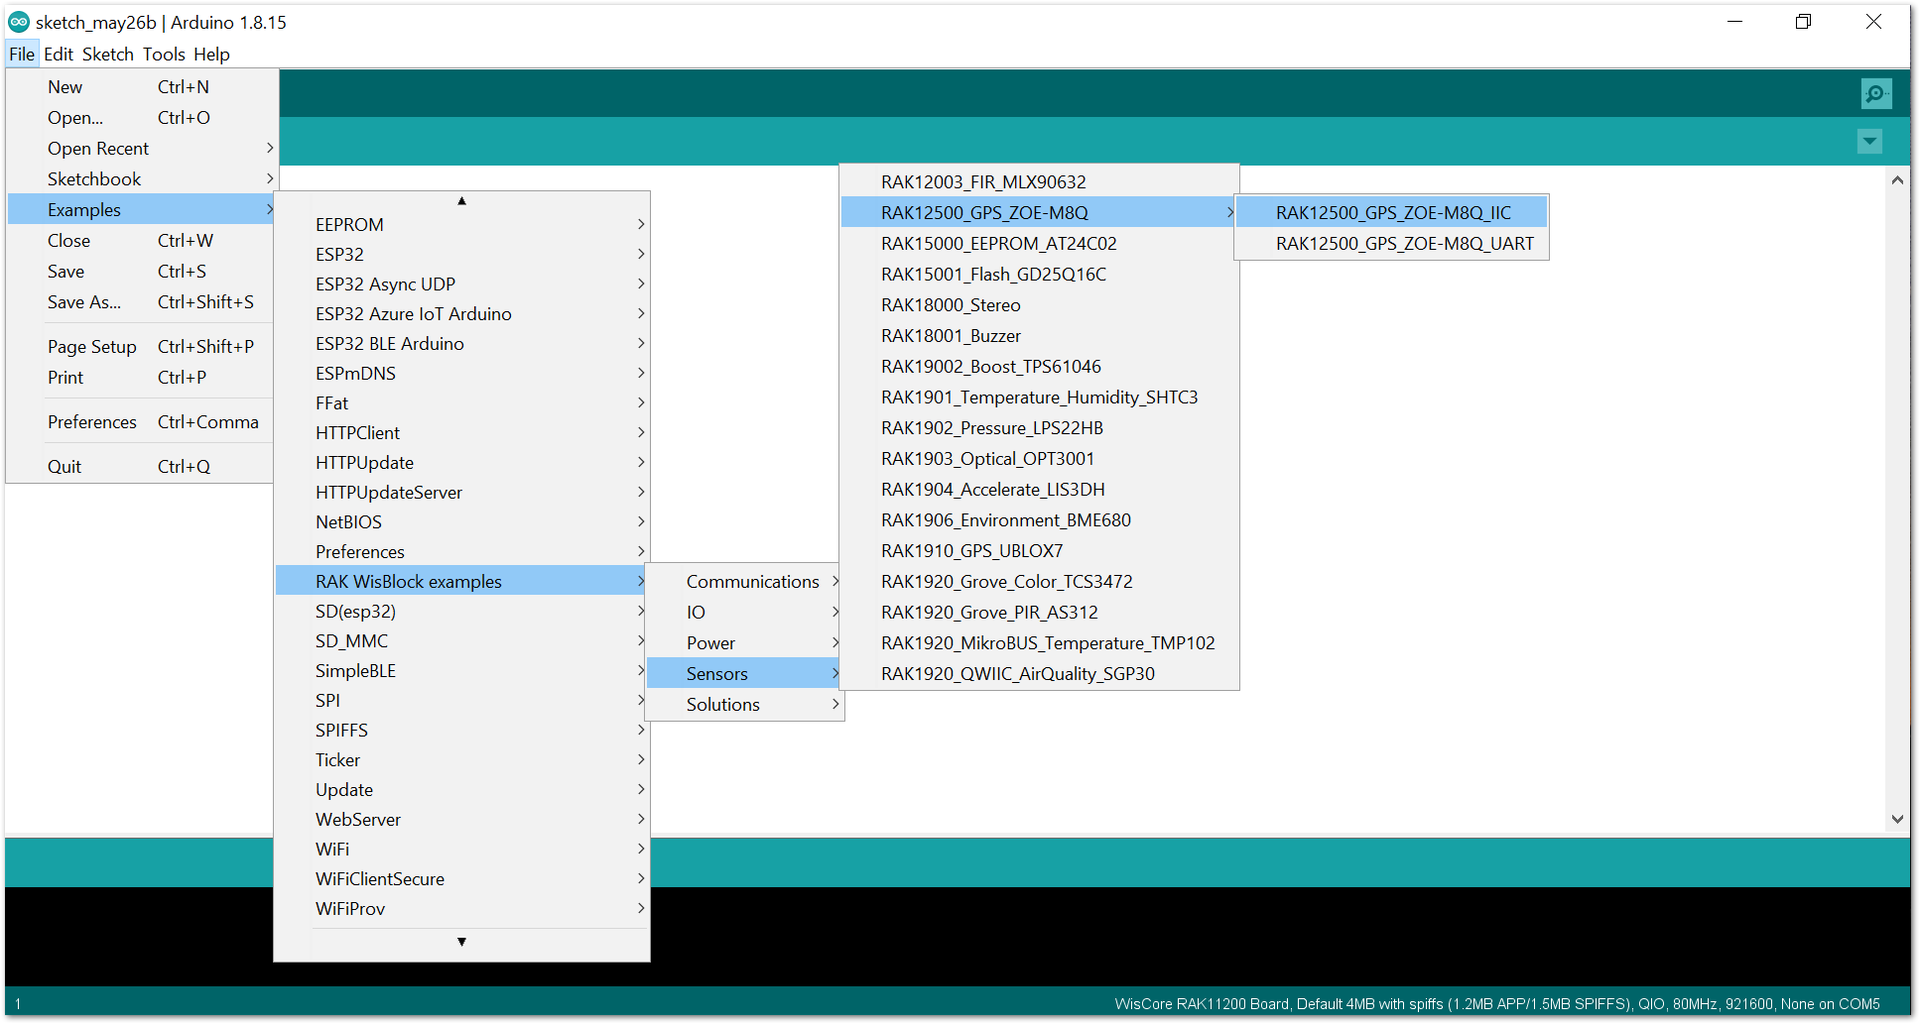
Task: Click editor scrollbar up arrow
Action: tap(1897, 180)
